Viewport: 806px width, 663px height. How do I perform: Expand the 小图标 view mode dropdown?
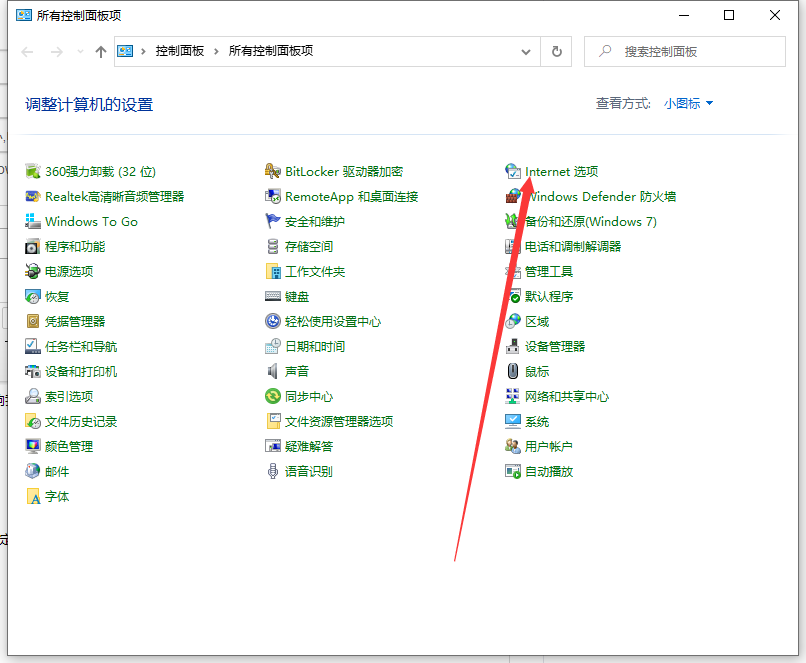click(x=689, y=103)
